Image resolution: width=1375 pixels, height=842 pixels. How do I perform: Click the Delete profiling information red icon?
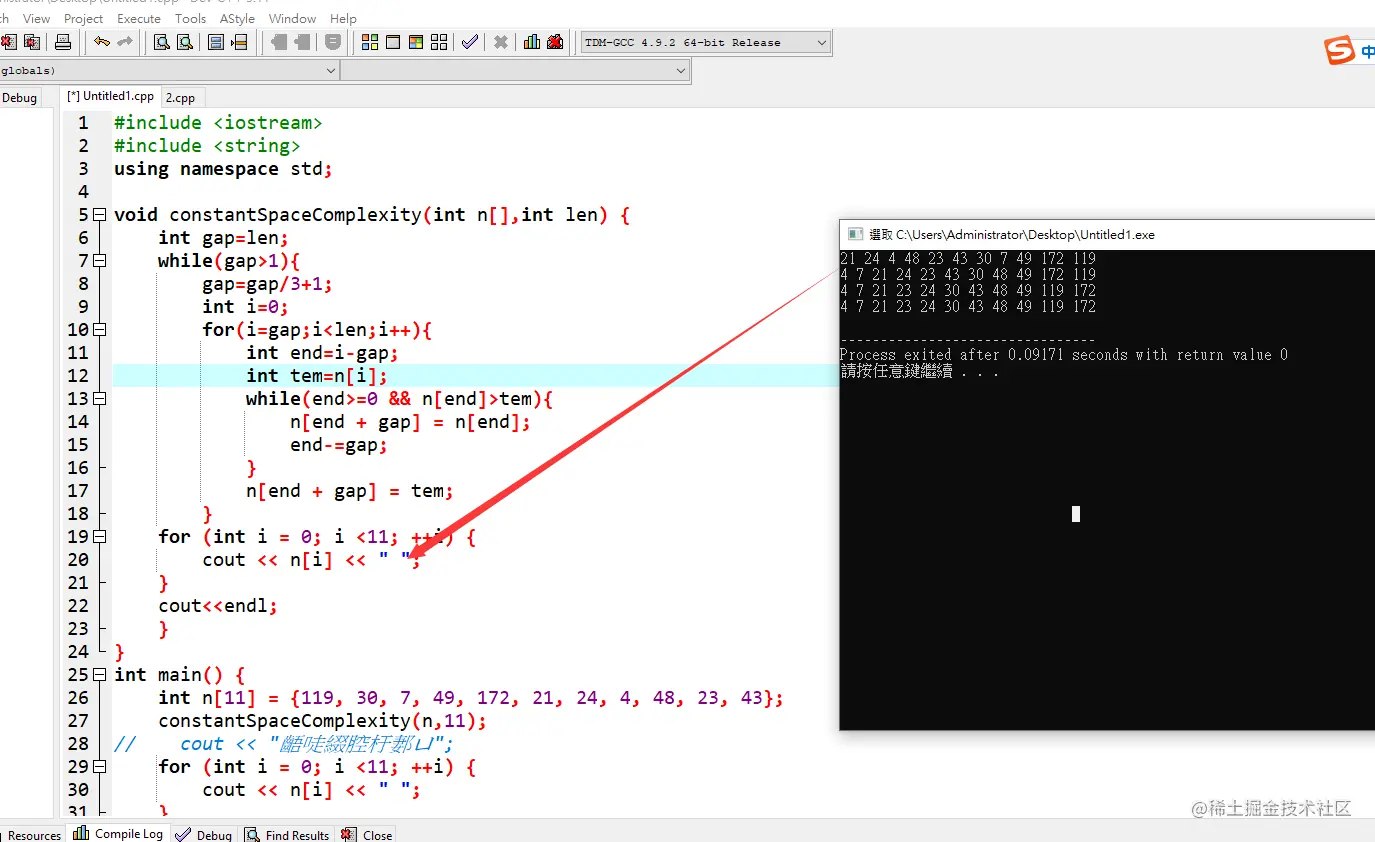(556, 42)
